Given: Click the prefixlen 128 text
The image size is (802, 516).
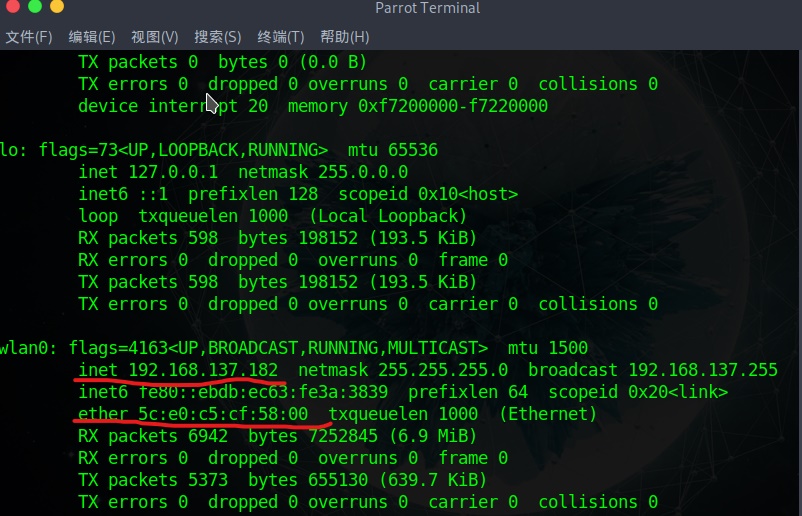Looking at the screenshot, I should [253, 194].
